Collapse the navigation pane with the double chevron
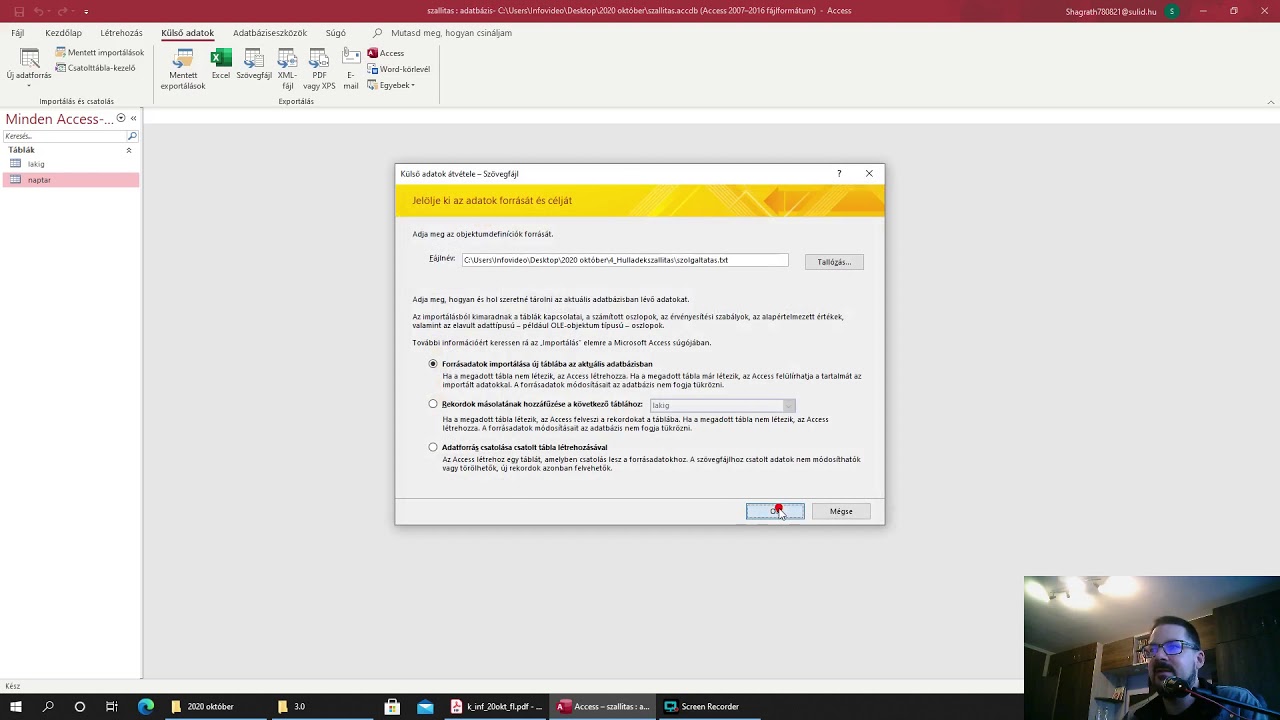This screenshot has width=1280, height=720. click(134, 118)
